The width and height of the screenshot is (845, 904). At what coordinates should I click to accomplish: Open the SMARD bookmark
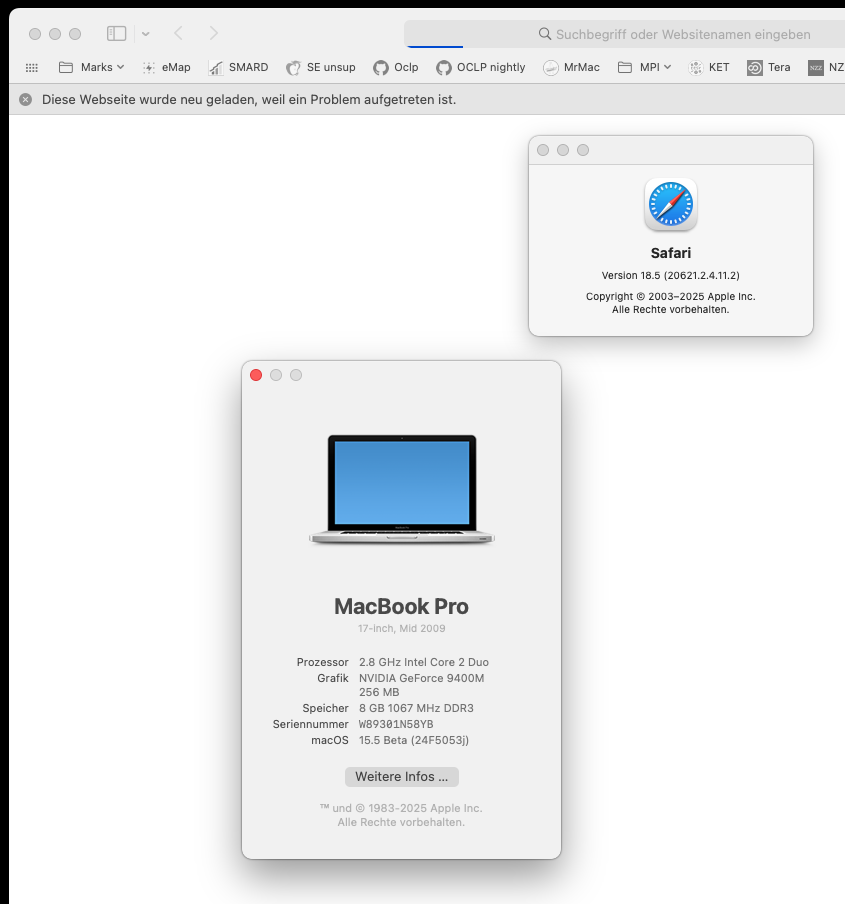tap(239, 67)
